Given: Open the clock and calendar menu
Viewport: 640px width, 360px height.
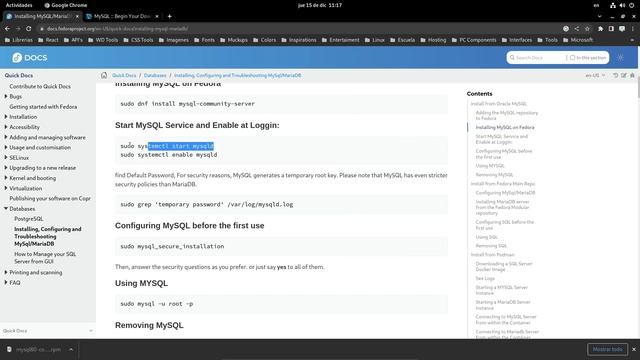Looking at the screenshot, I should coord(320,5).
